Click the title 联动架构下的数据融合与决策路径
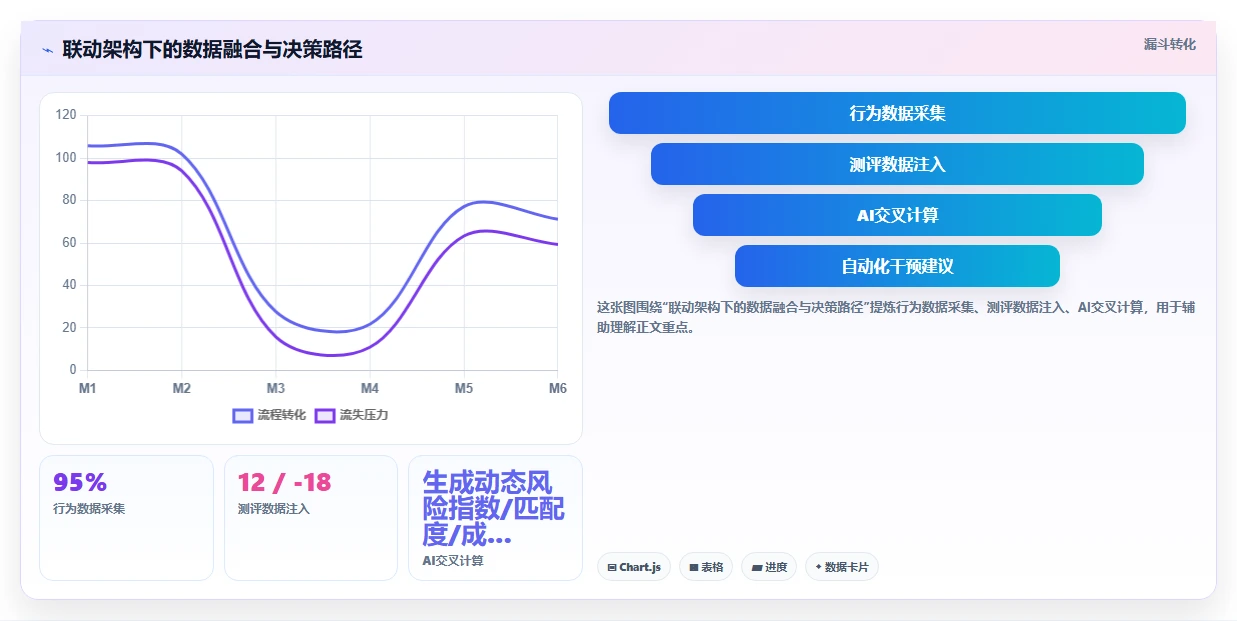 tap(212, 49)
